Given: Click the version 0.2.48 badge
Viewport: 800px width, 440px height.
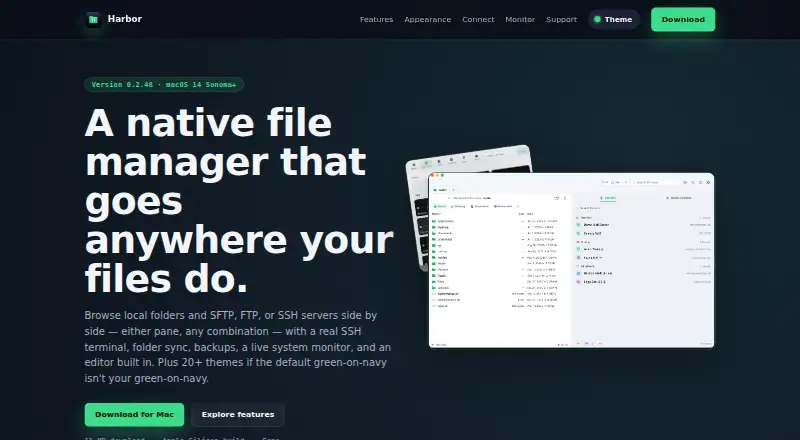Looking at the screenshot, I should tap(164, 85).
